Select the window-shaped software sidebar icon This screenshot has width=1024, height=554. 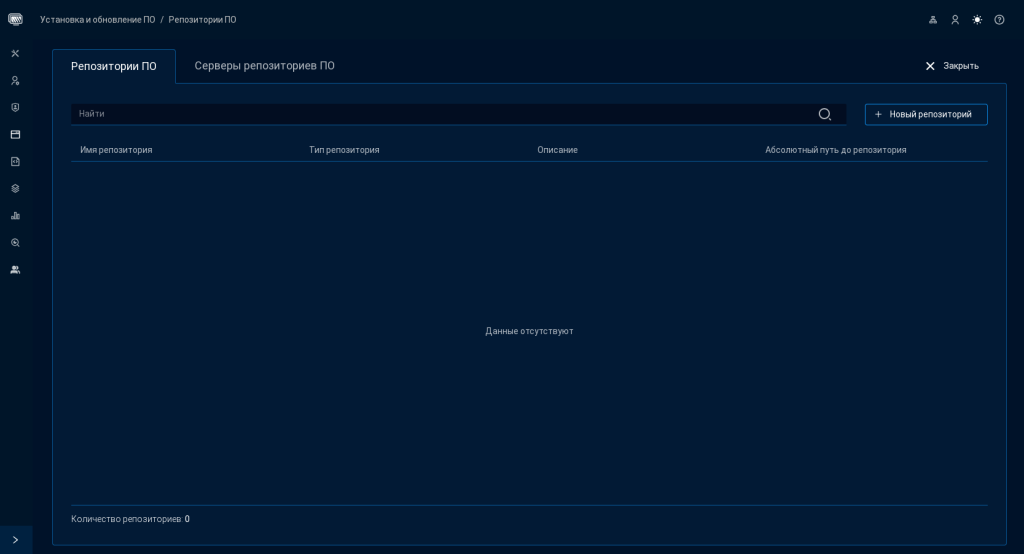pos(15,134)
